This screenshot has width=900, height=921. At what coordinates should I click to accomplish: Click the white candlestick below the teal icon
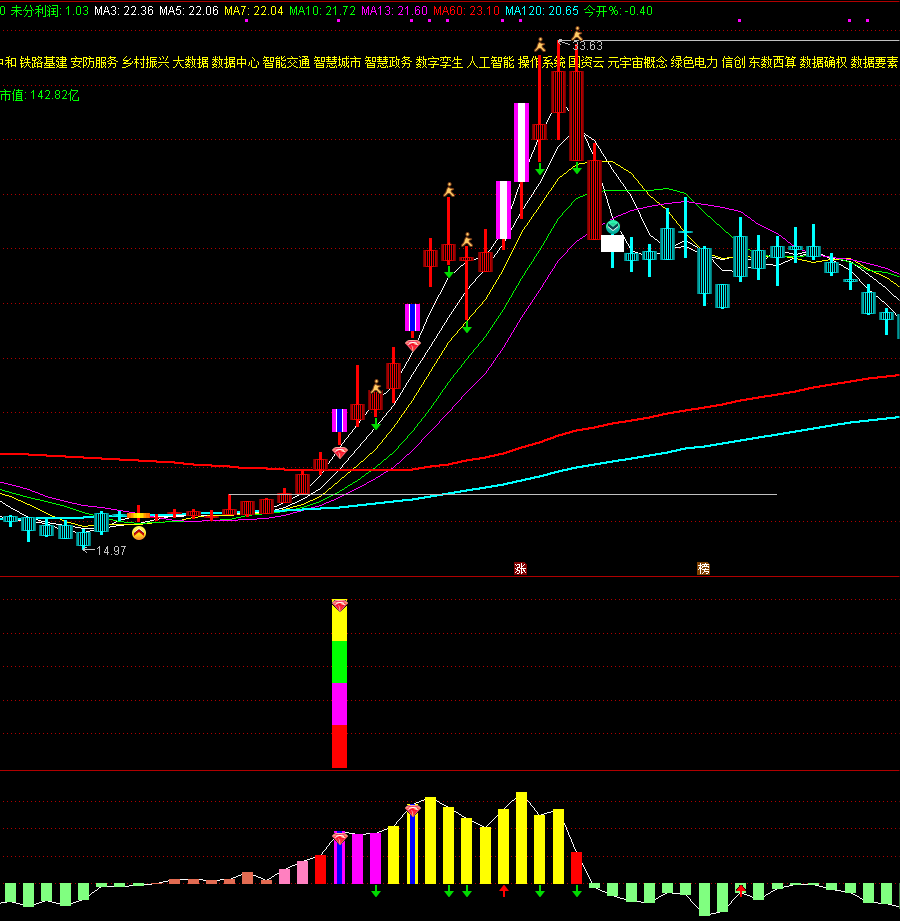612,243
